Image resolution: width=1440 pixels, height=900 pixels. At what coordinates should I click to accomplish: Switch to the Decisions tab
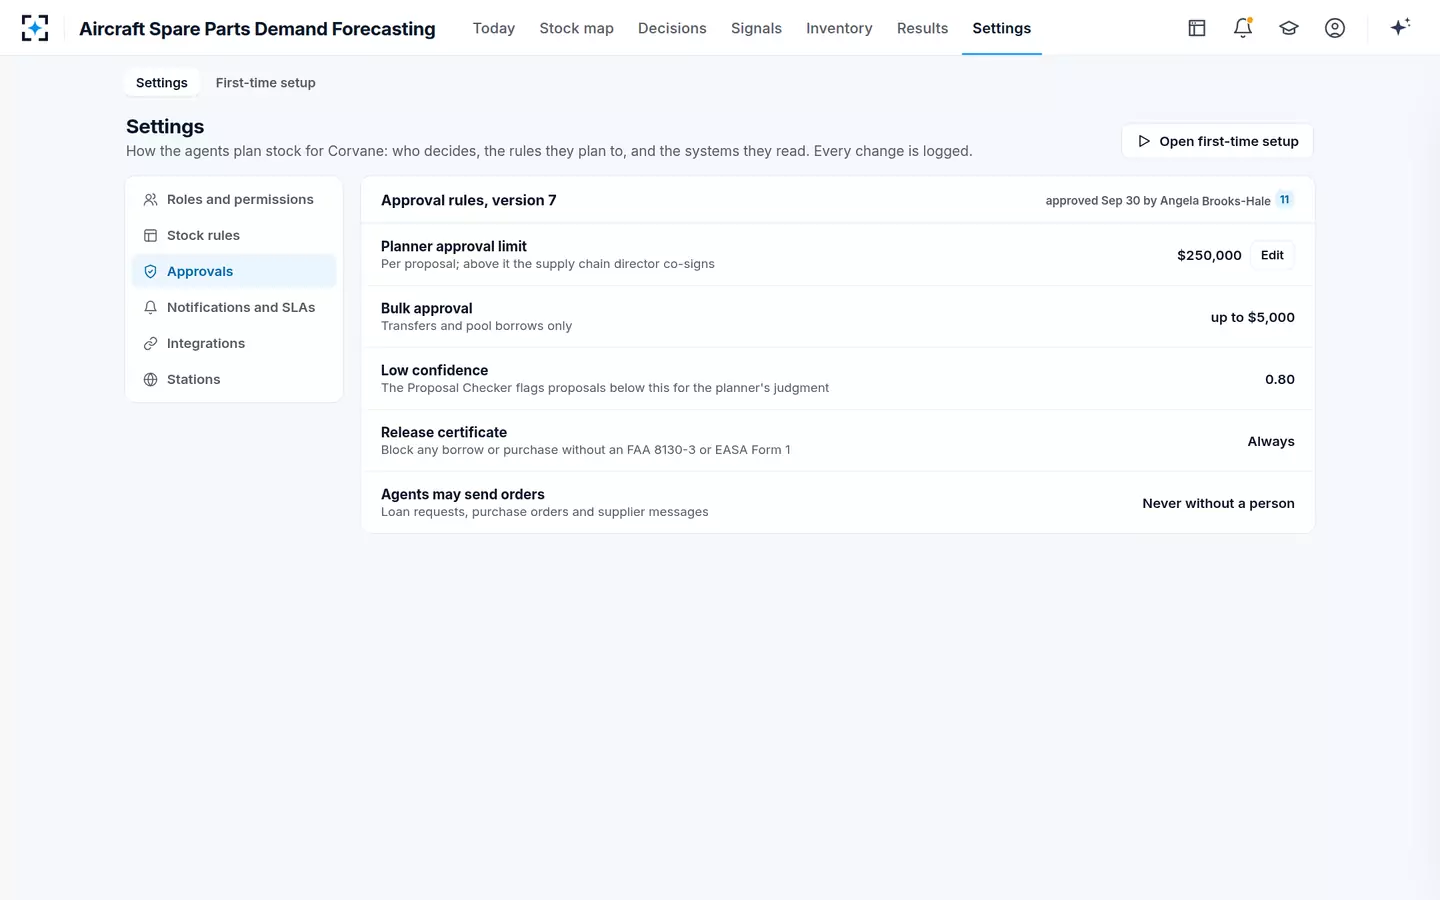click(672, 28)
